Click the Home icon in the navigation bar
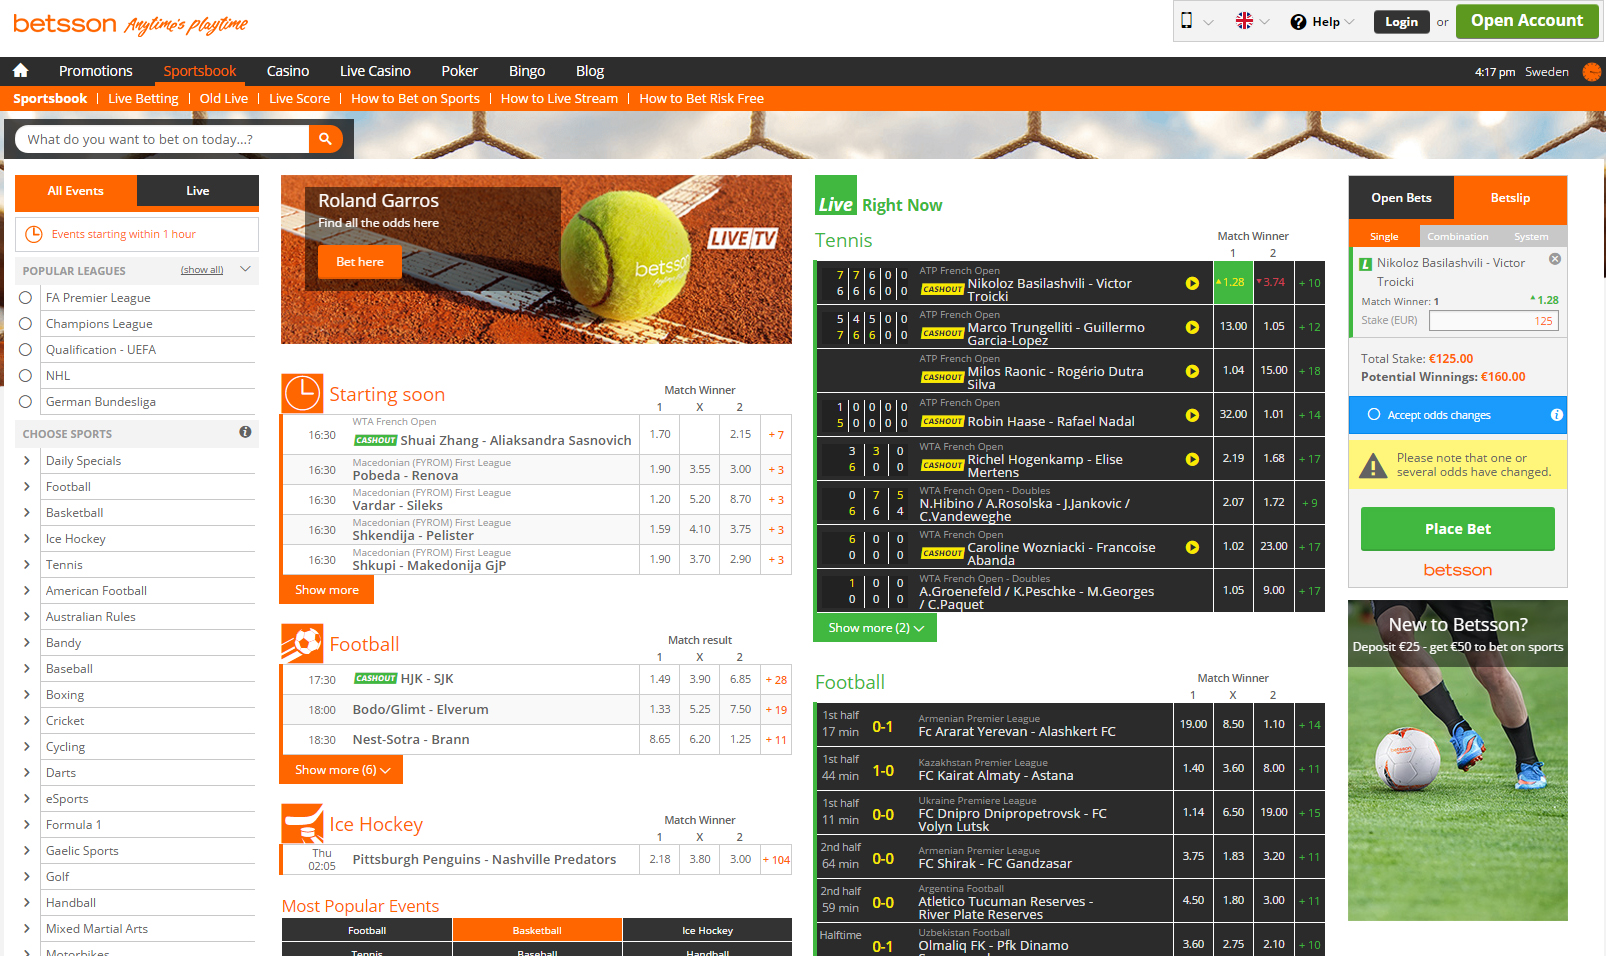Viewport: 1606px width, 956px height. click(x=21, y=70)
